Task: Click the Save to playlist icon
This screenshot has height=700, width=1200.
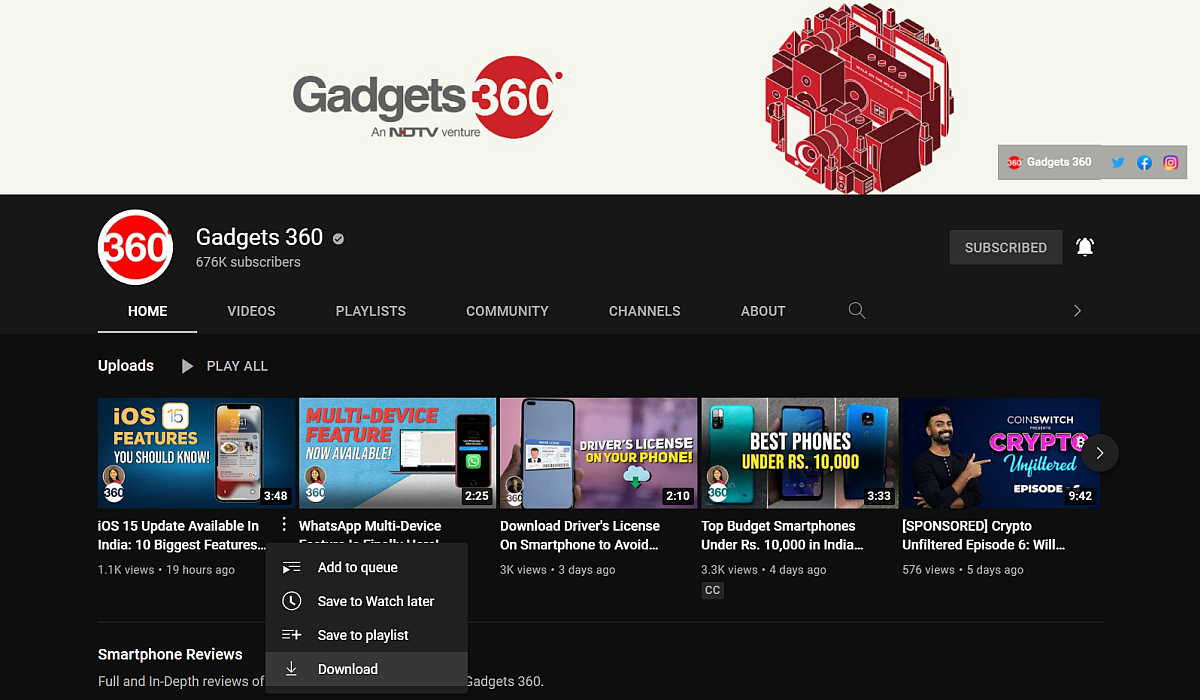Action: [x=291, y=635]
